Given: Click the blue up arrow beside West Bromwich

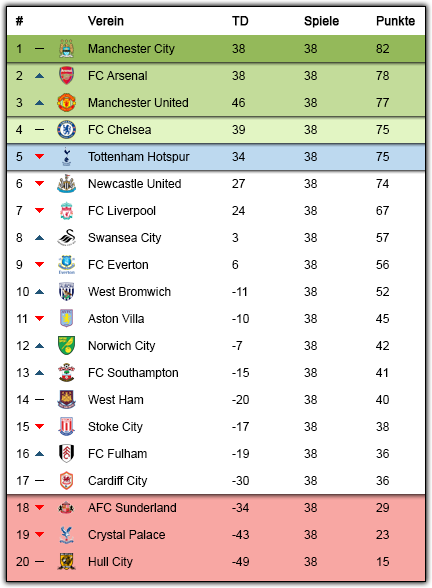Looking at the screenshot, I should pos(39,292).
